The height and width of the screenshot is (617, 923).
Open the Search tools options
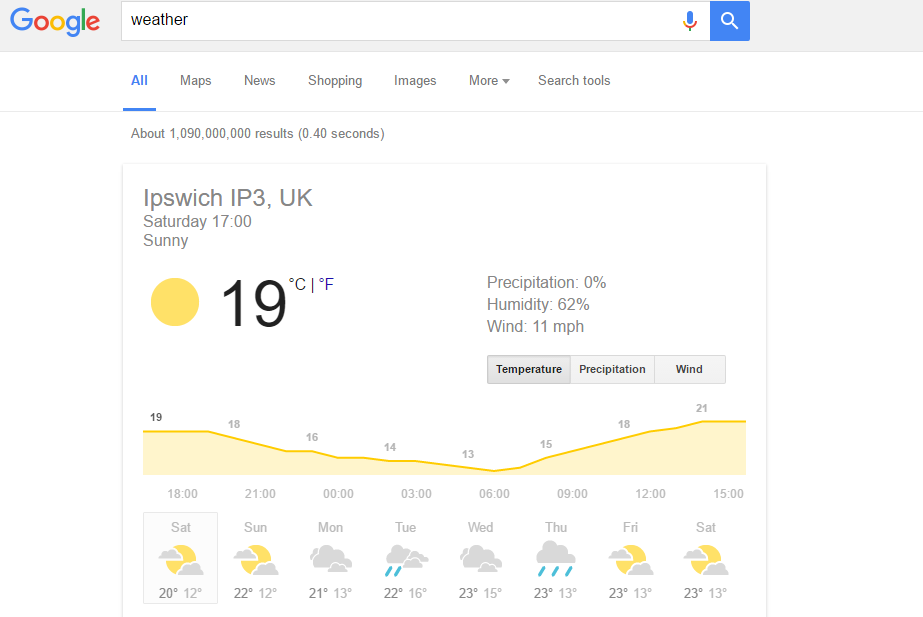[574, 81]
